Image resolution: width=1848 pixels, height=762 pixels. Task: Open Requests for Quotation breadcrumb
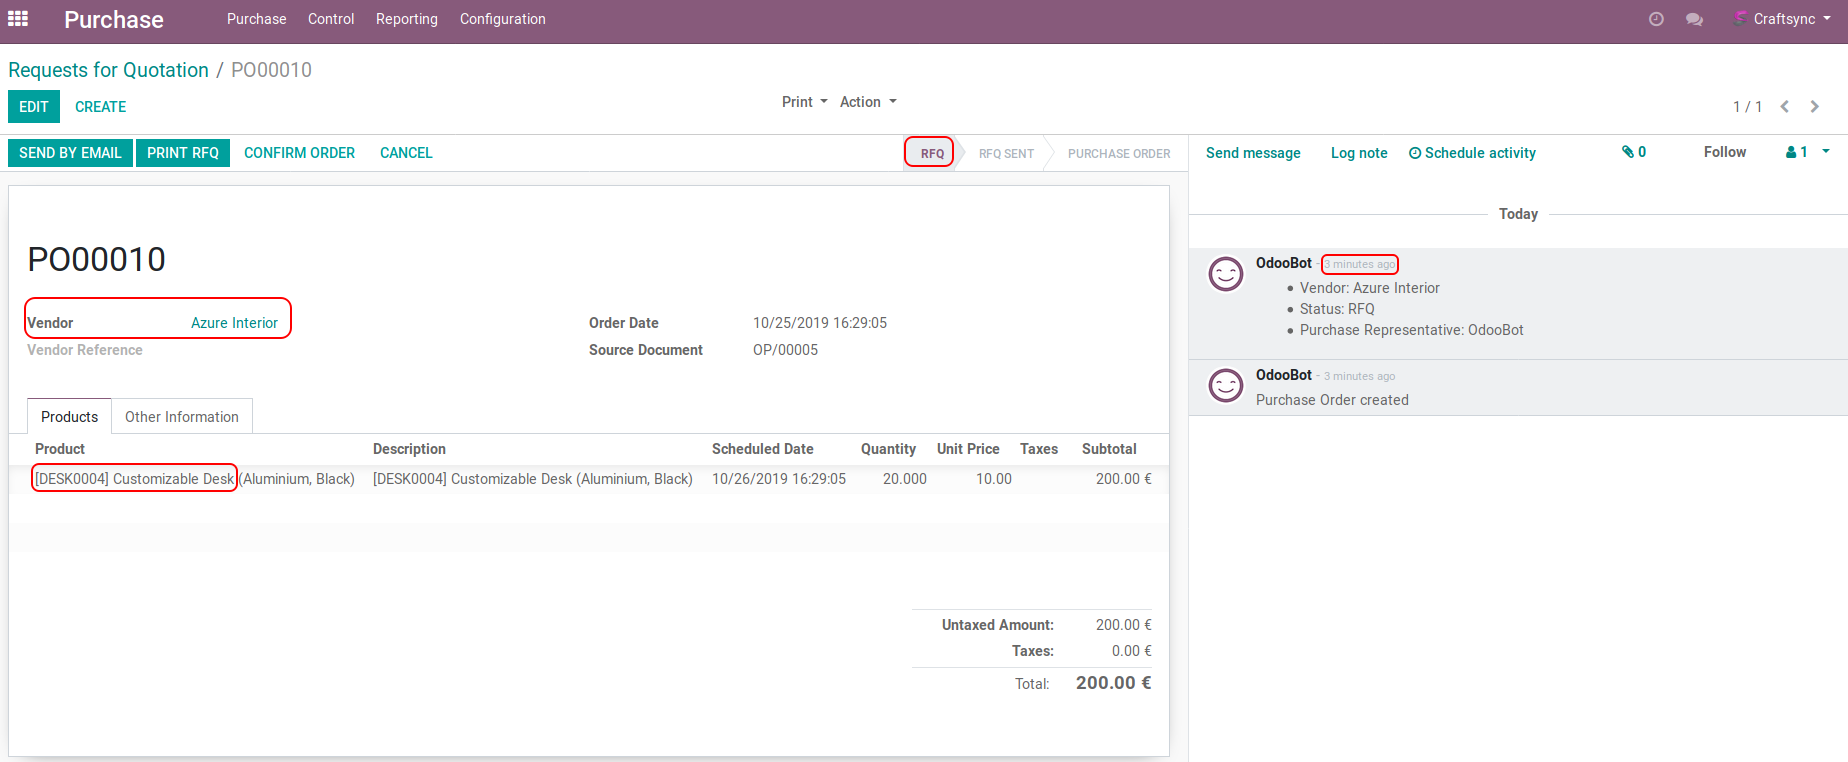[108, 70]
